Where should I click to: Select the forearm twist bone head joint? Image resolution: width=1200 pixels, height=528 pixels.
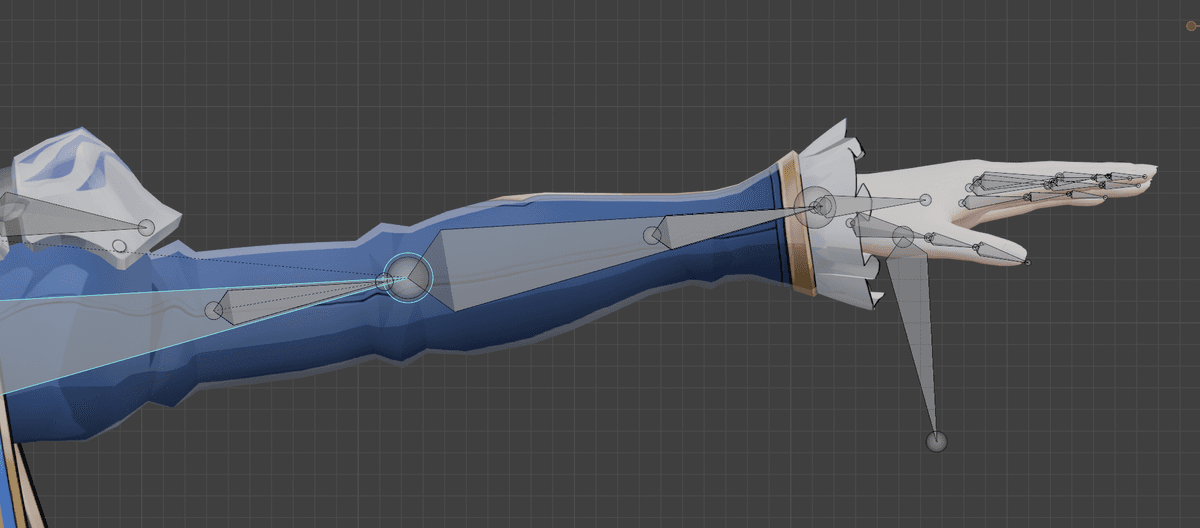click(x=652, y=236)
